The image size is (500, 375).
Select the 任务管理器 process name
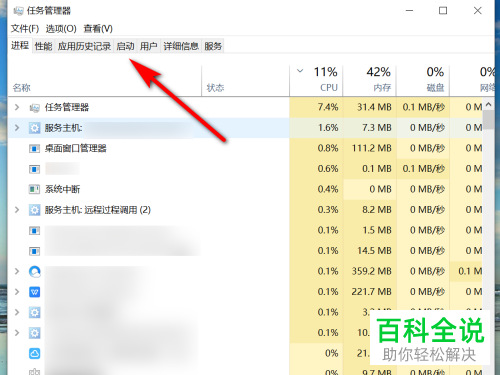67,107
